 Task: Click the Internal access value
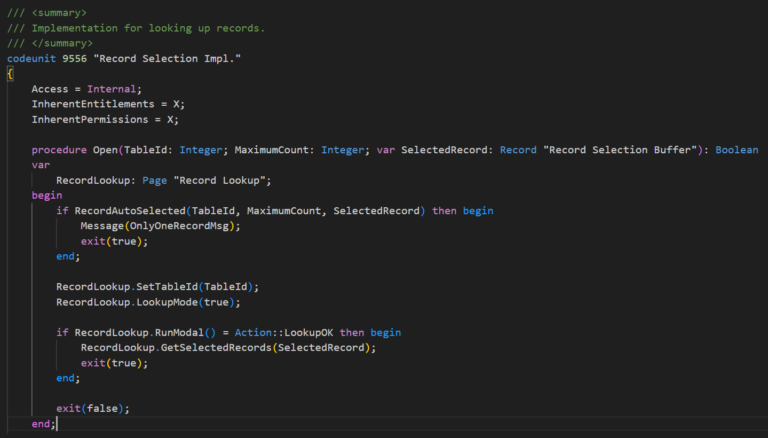pyautogui.click(x=114, y=89)
